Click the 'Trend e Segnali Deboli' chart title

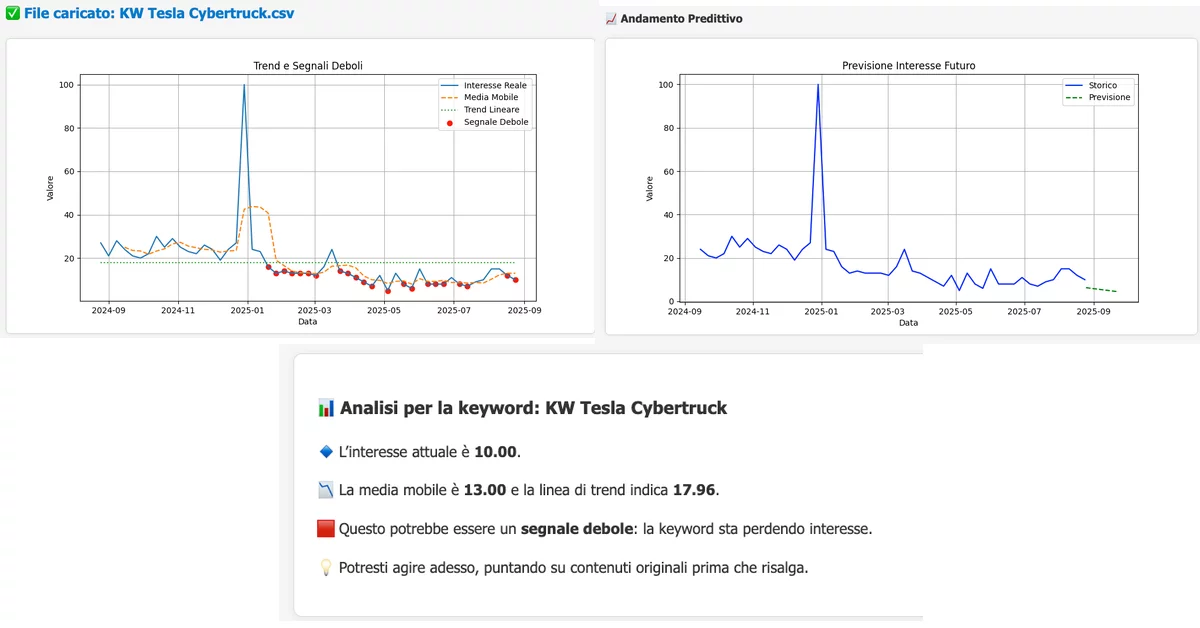click(x=308, y=66)
